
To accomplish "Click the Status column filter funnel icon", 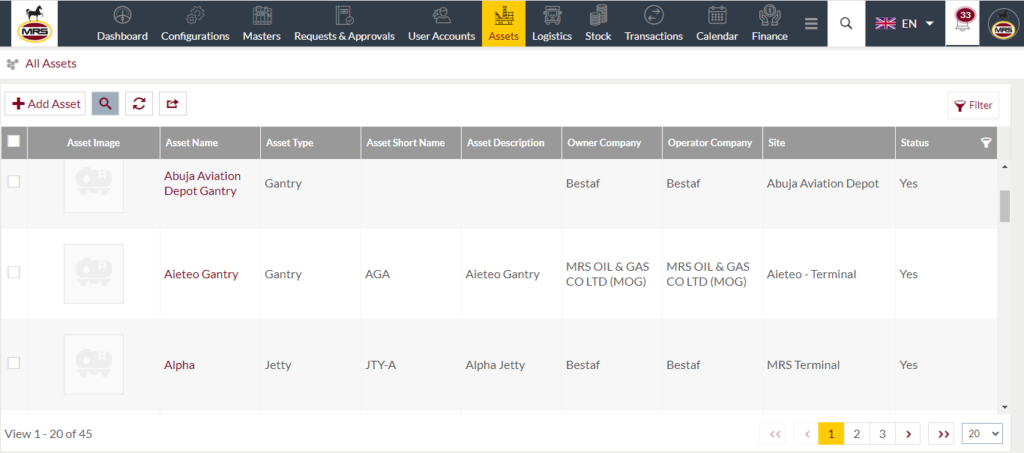I will 986,143.
